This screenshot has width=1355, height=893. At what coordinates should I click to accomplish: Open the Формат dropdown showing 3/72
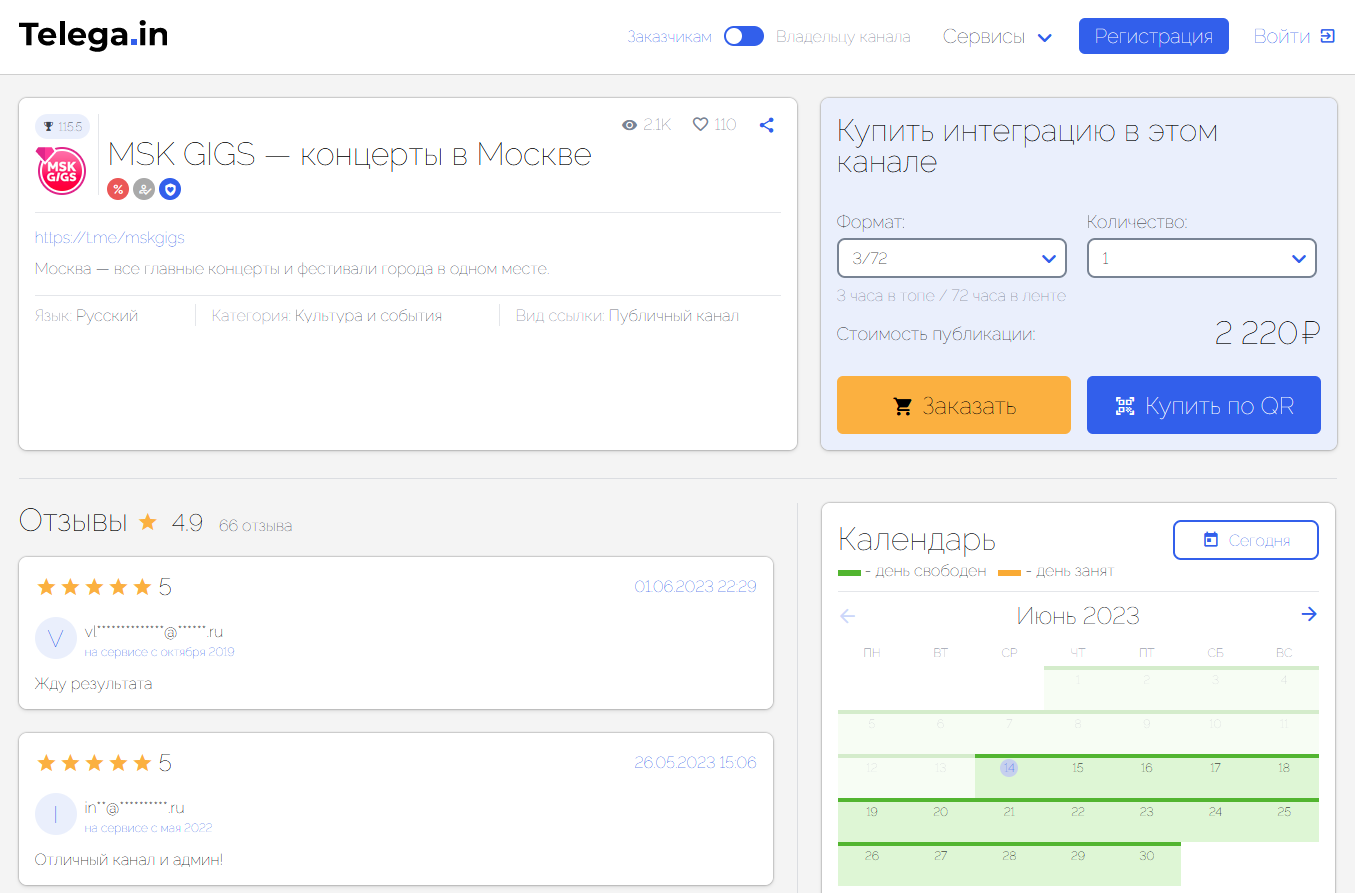pyautogui.click(x=952, y=258)
